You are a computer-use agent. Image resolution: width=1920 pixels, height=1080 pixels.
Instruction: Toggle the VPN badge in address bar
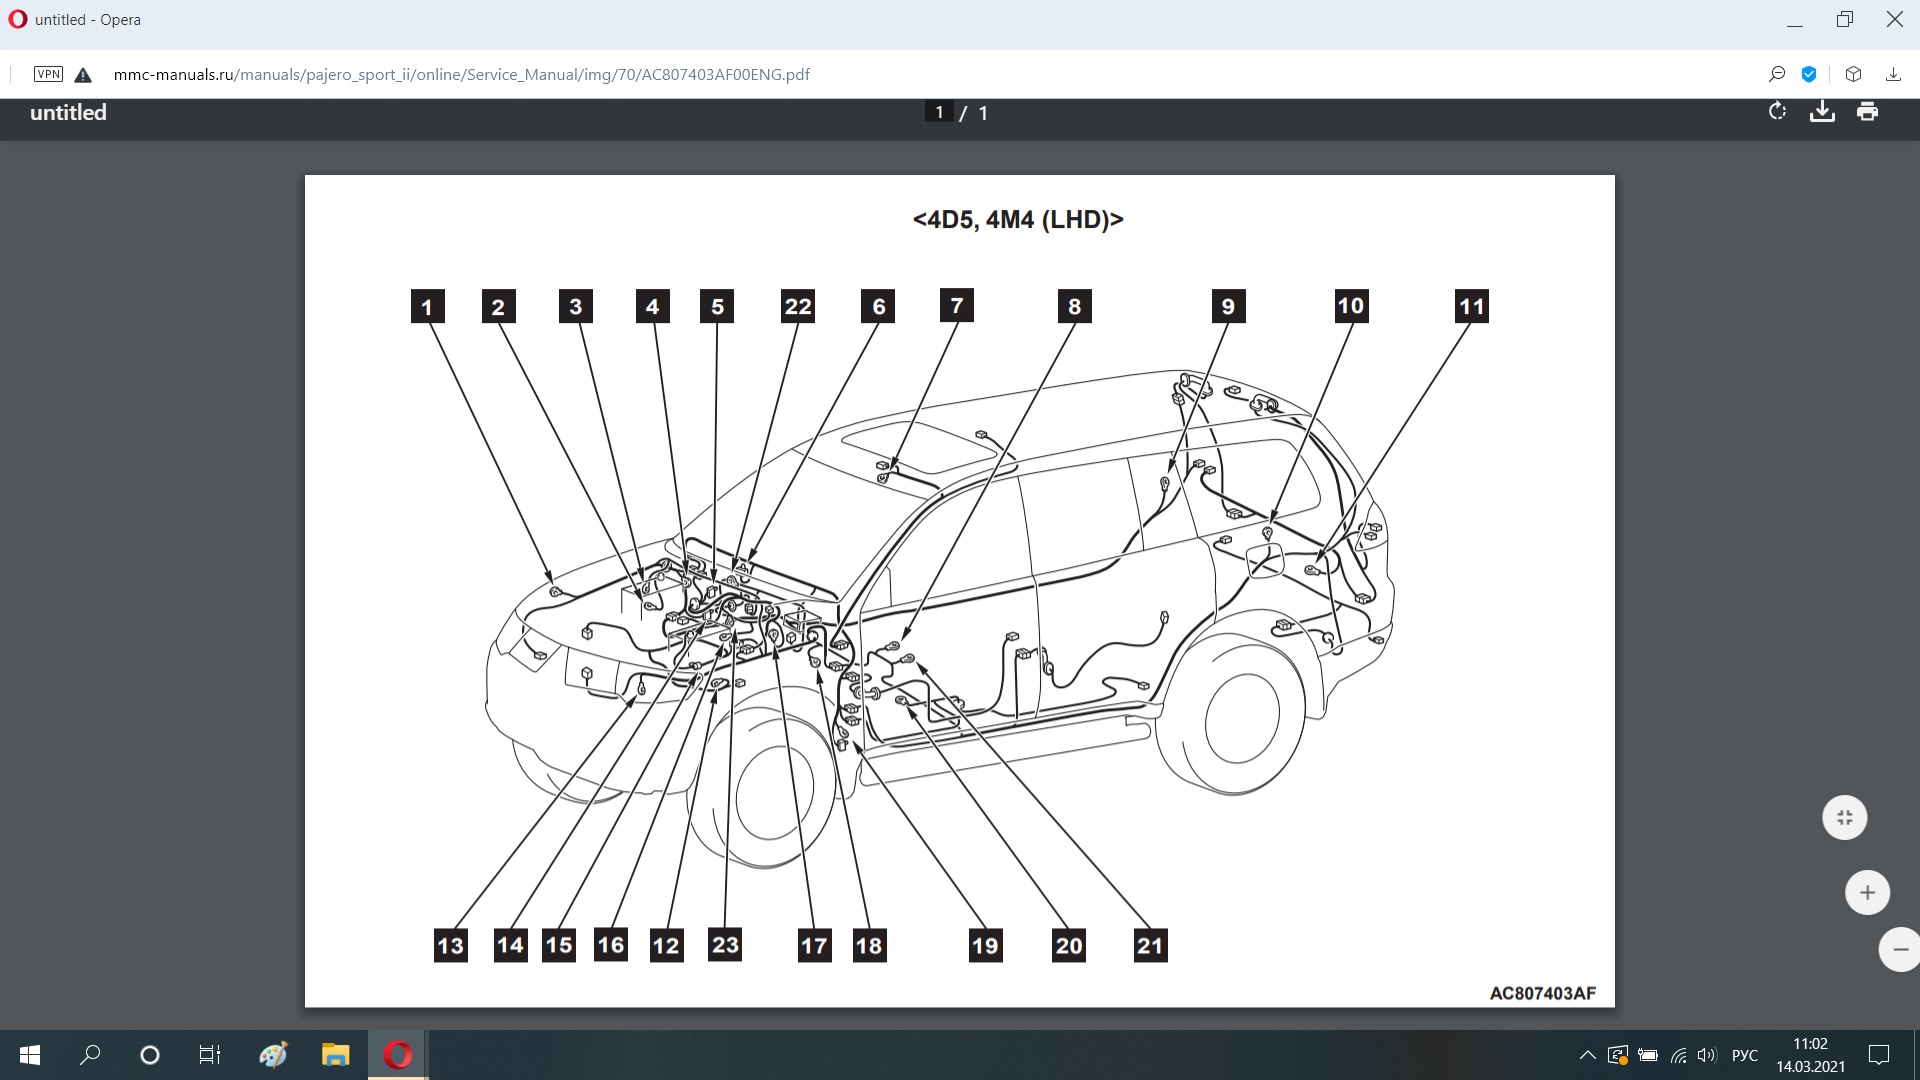[48, 74]
